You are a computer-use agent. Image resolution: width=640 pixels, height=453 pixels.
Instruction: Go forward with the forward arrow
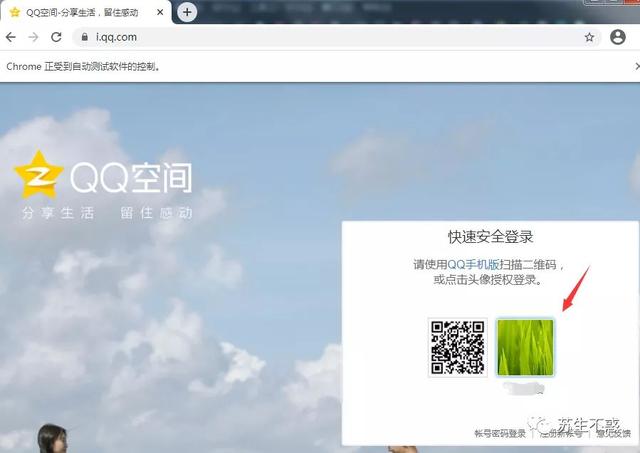[x=33, y=37]
